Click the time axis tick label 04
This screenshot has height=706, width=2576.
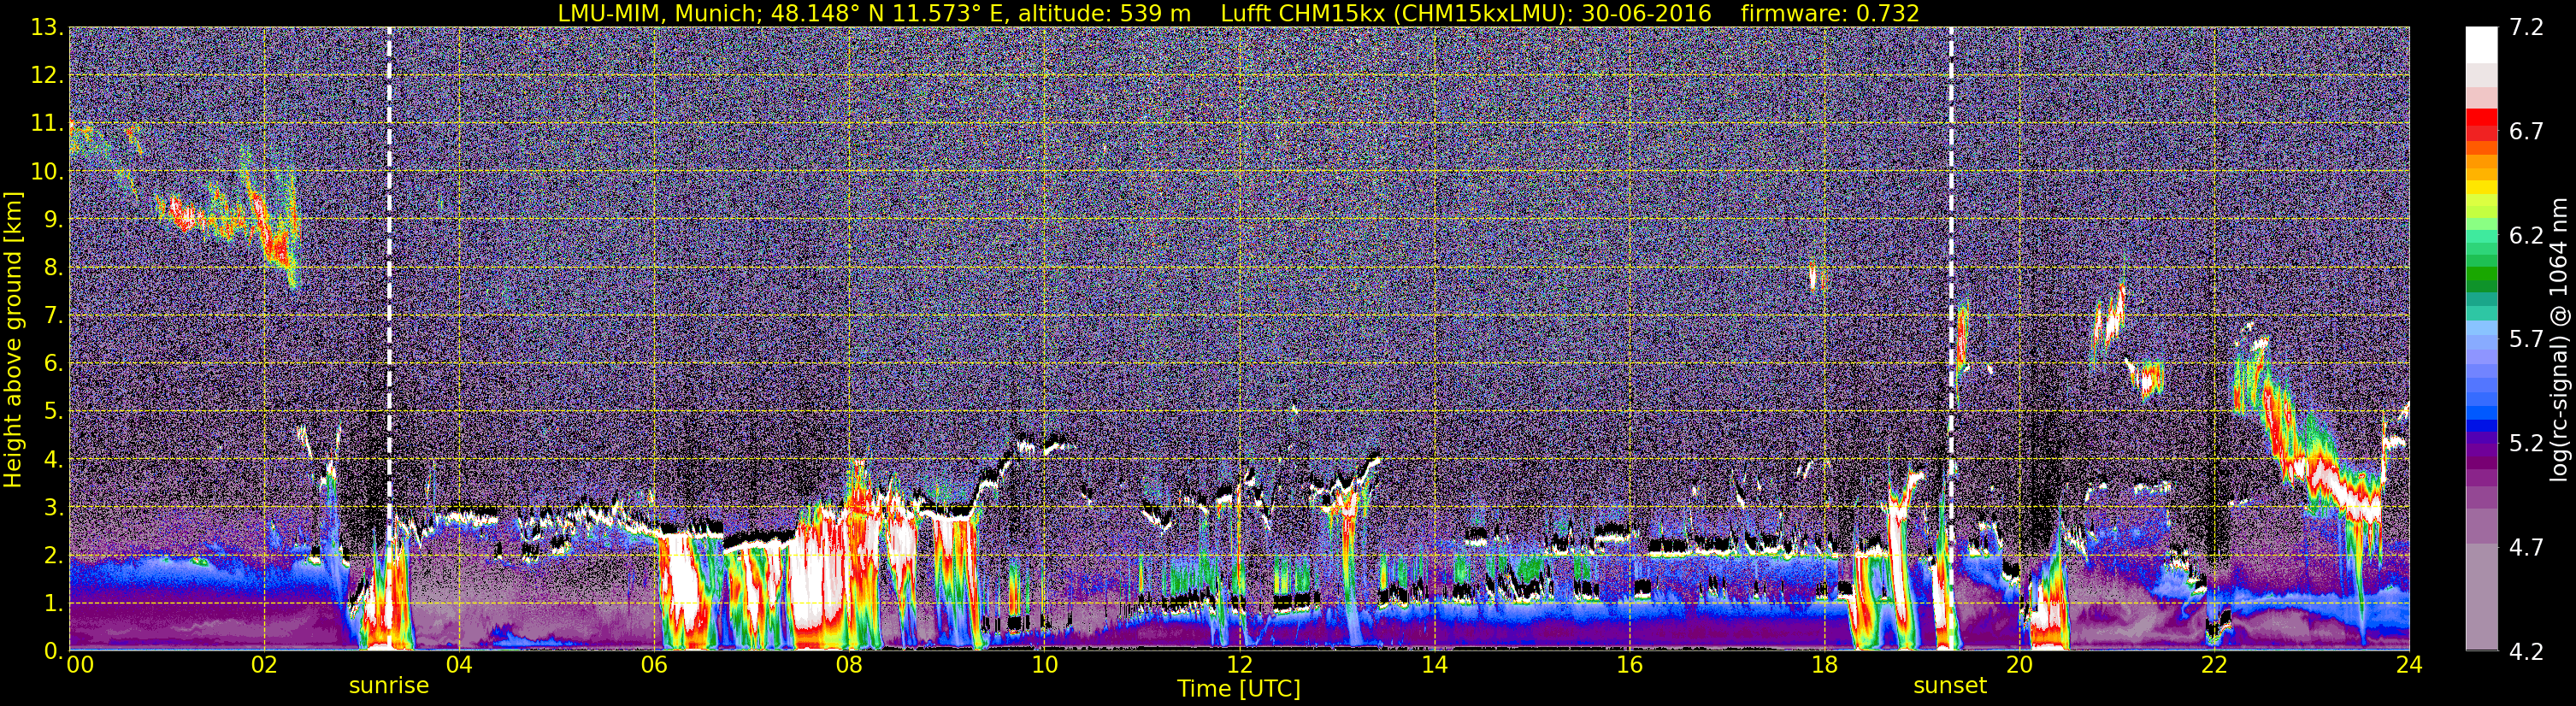tap(458, 665)
